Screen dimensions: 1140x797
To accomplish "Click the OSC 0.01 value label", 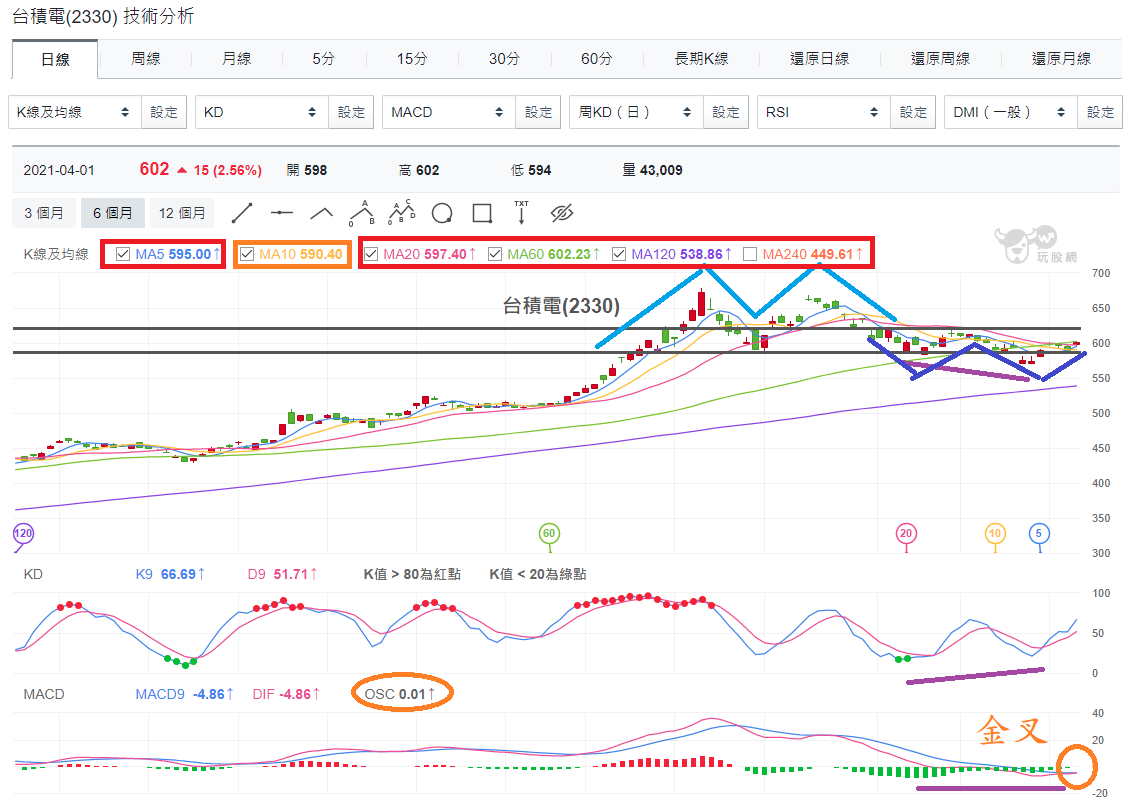I will pyautogui.click(x=399, y=694).
